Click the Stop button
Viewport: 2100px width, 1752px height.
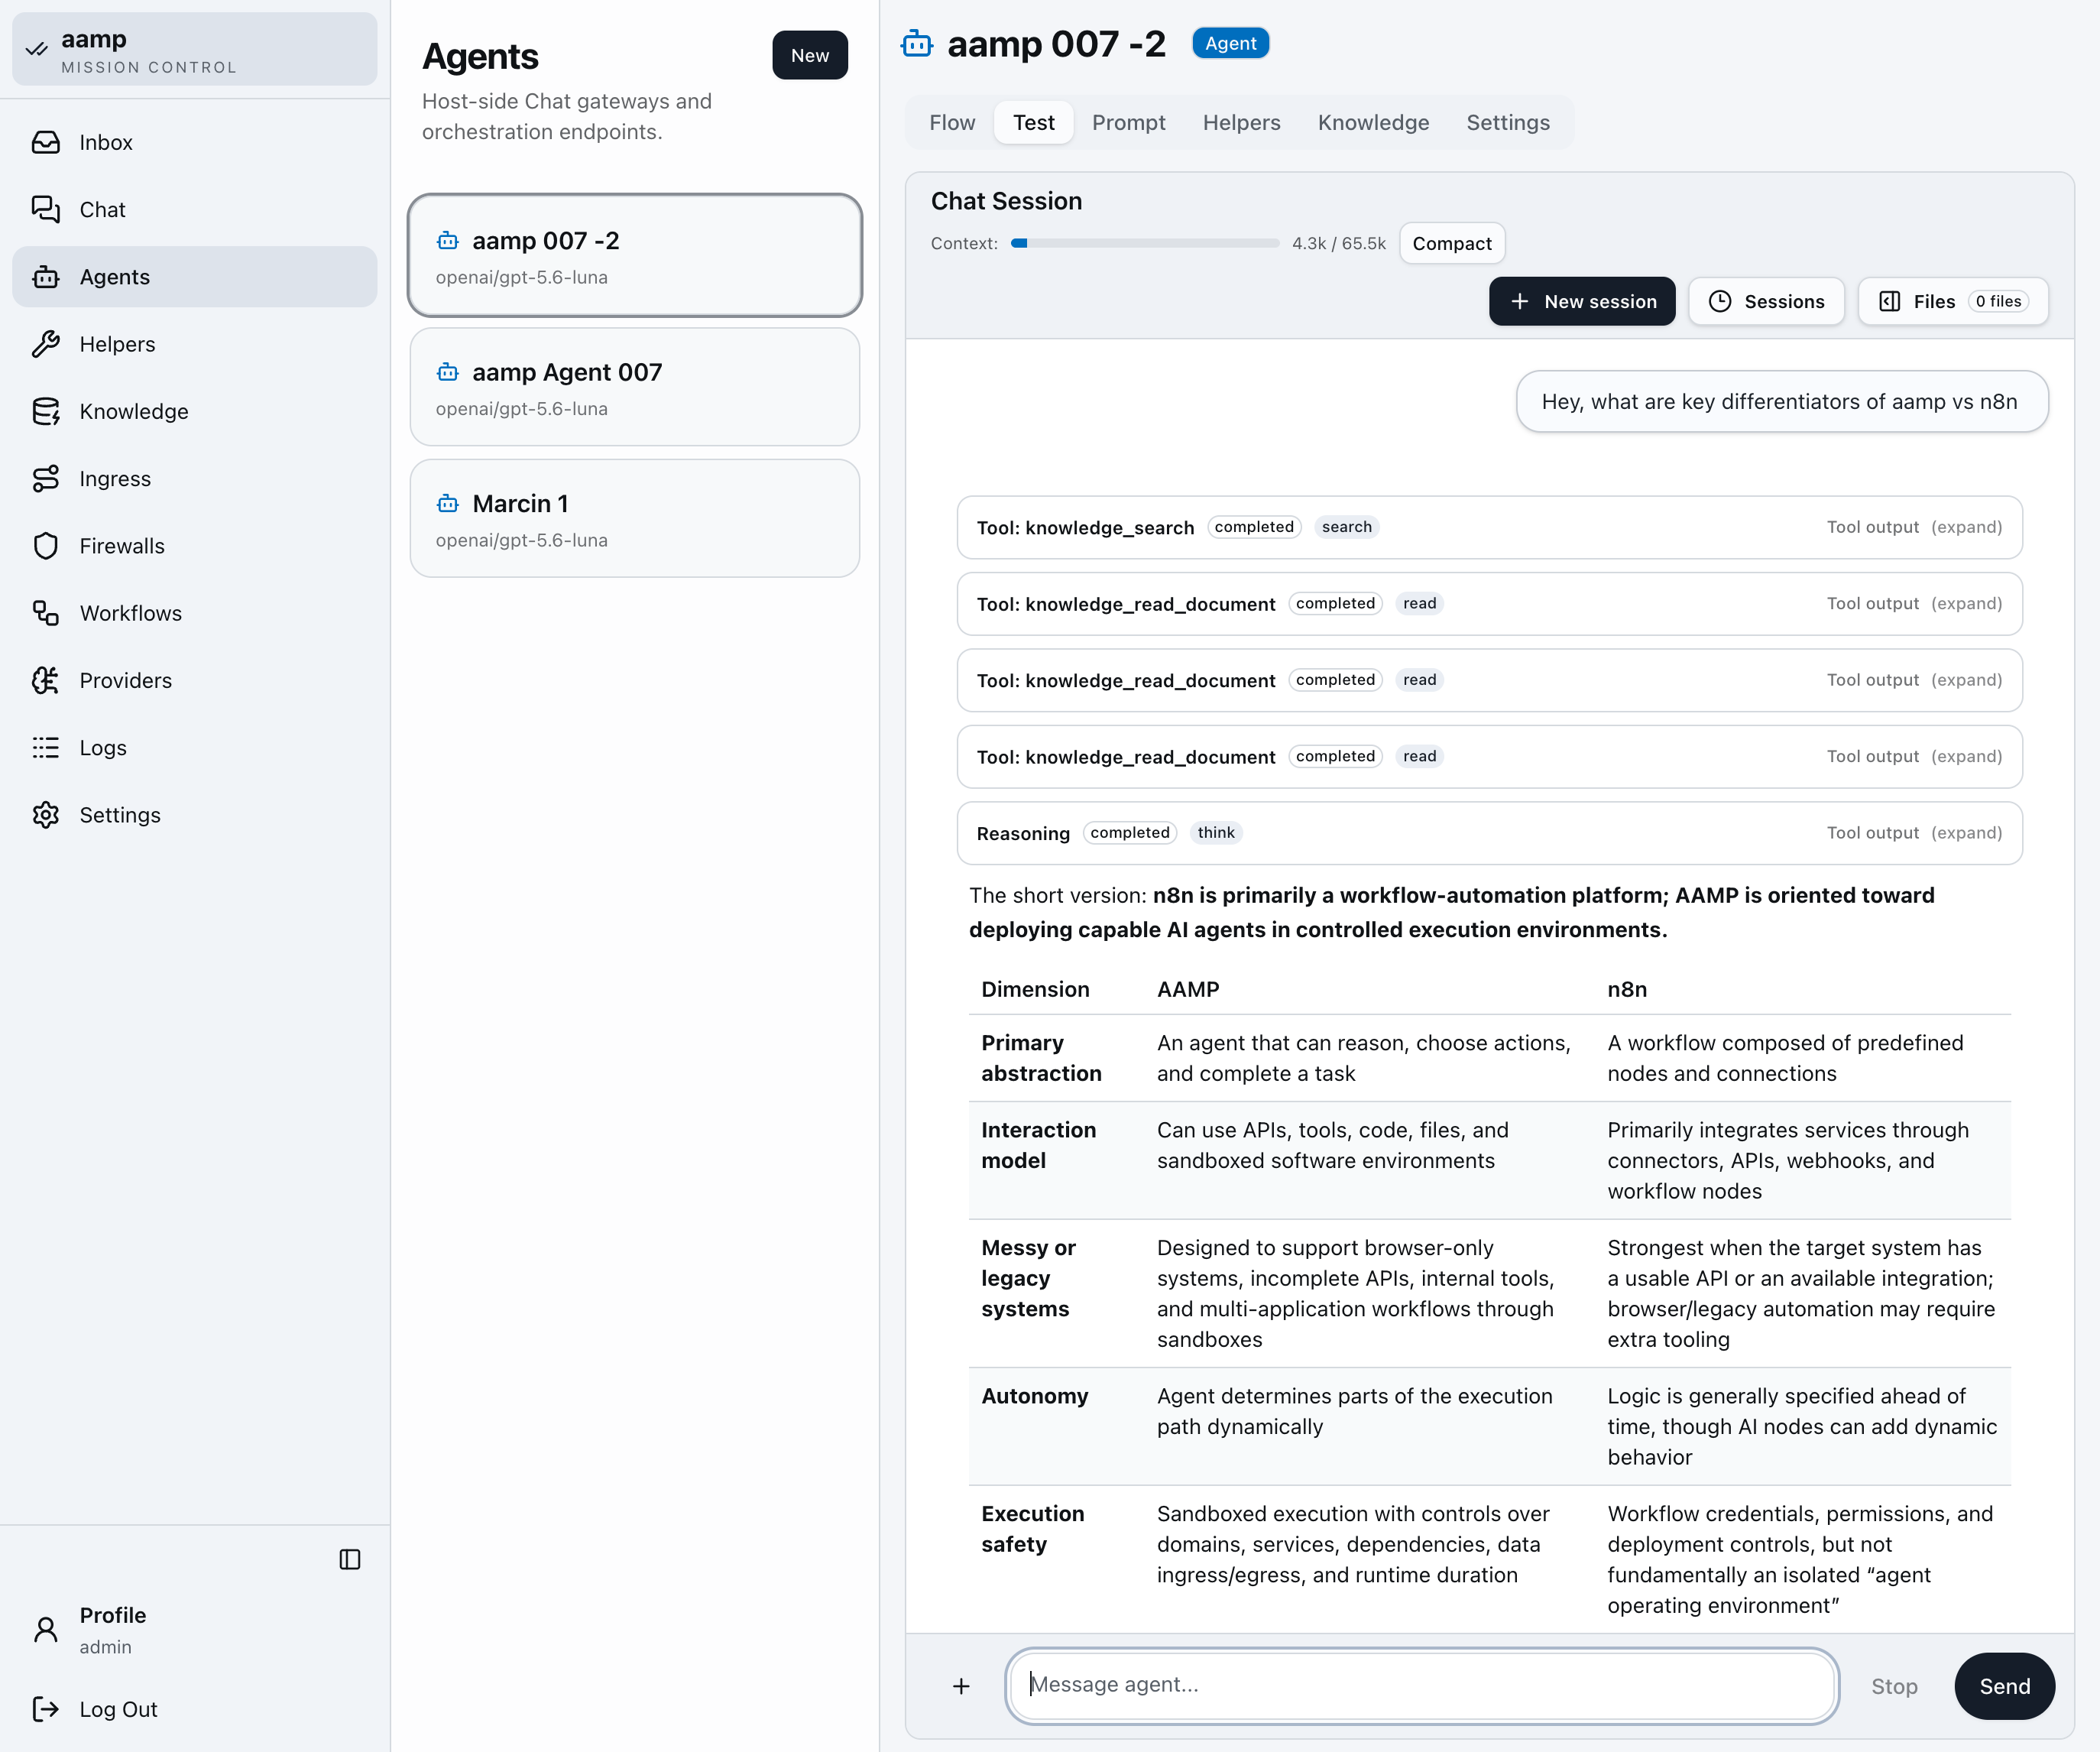click(x=1894, y=1686)
